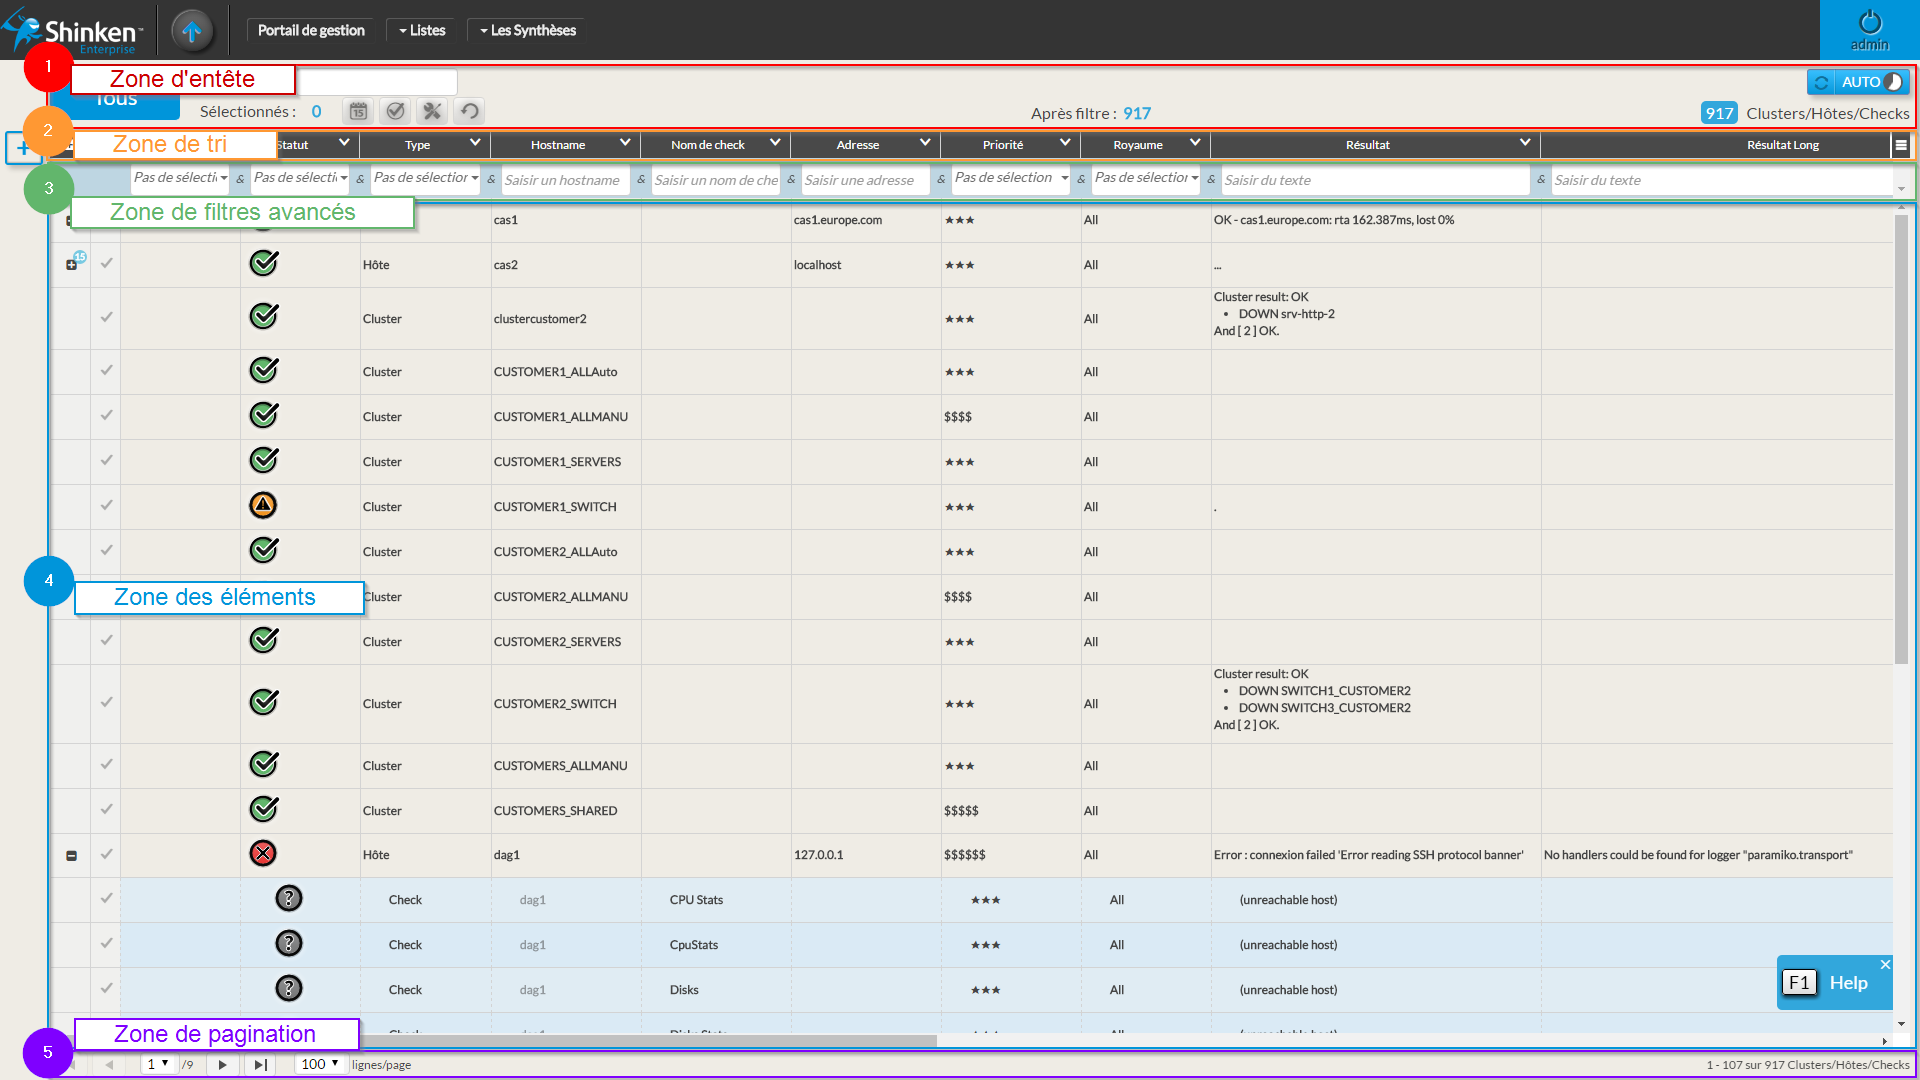Click the calendar schedule downtime icon
The width and height of the screenshot is (1920, 1080).
click(358, 111)
